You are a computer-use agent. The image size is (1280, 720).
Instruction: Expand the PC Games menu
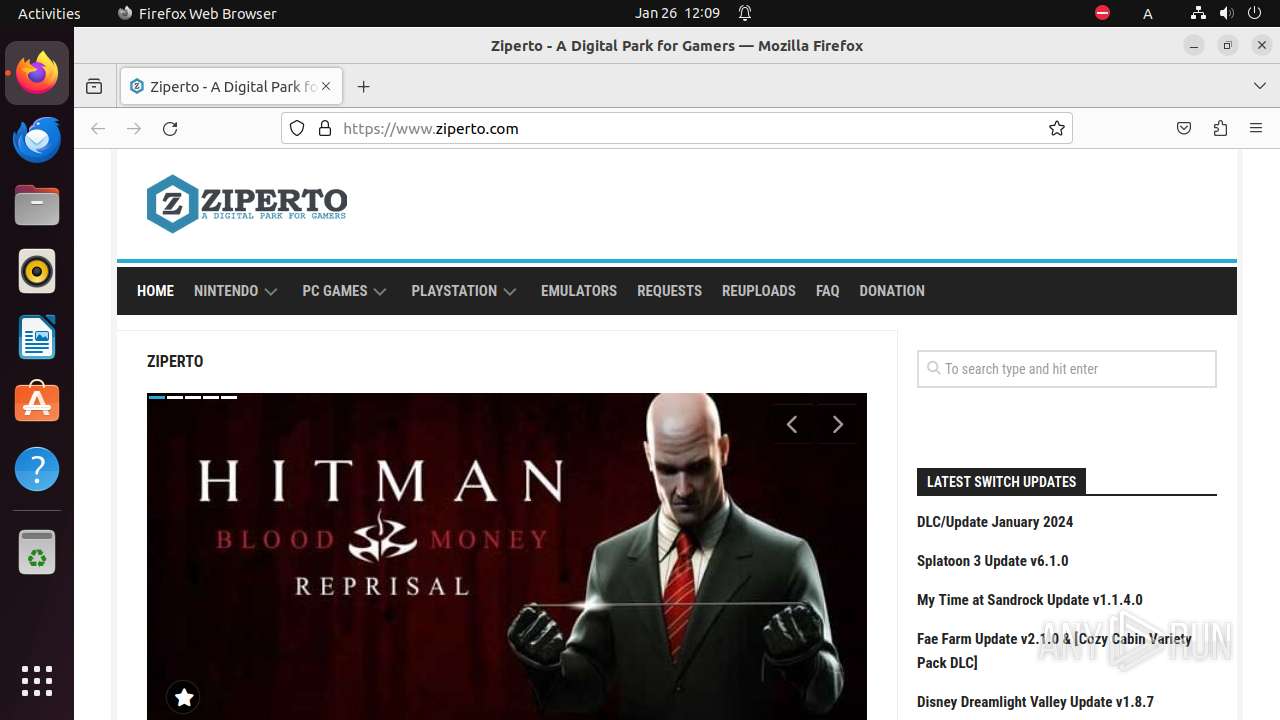tap(345, 291)
